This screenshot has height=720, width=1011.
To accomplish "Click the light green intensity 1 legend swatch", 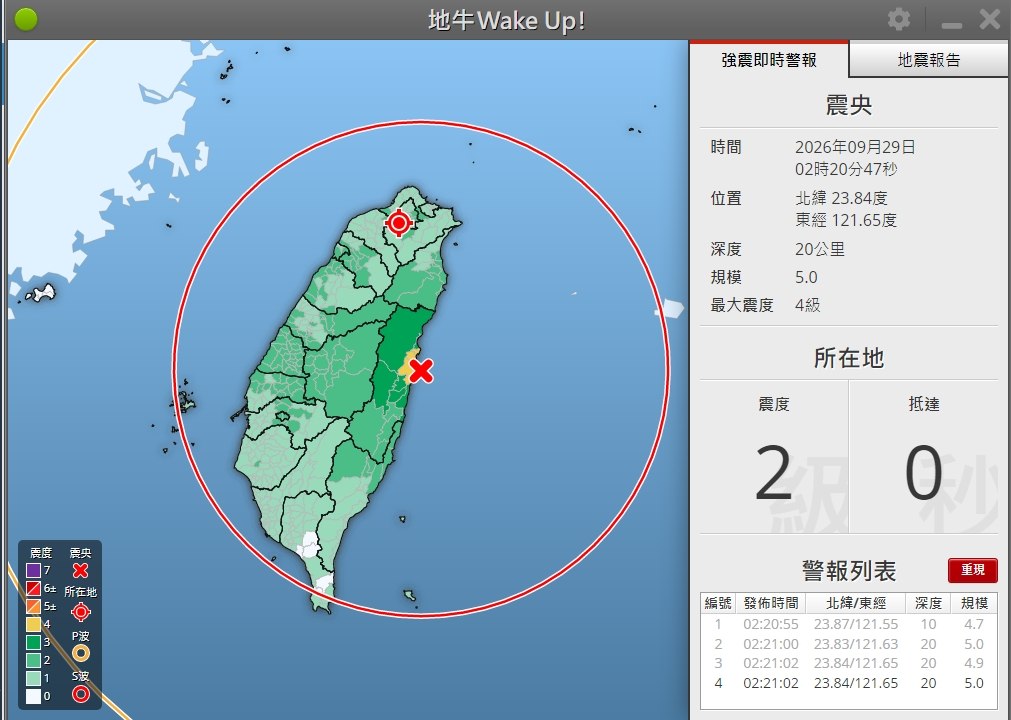I will coord(34,679).
